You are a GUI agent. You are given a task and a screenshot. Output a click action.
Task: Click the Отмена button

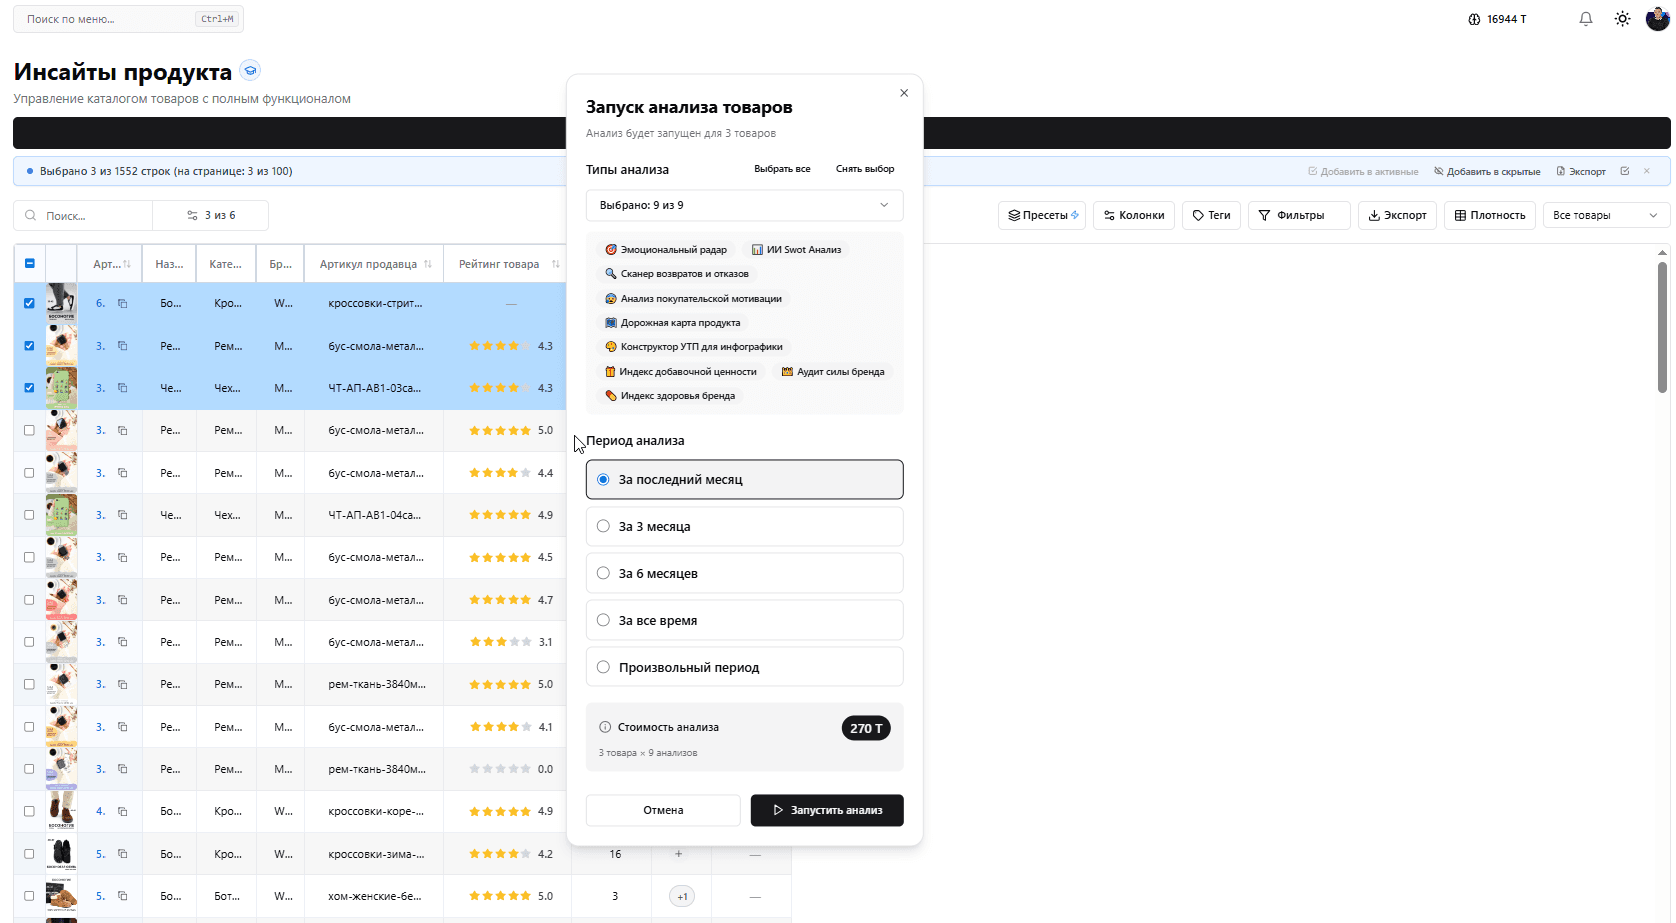point(663,810)
